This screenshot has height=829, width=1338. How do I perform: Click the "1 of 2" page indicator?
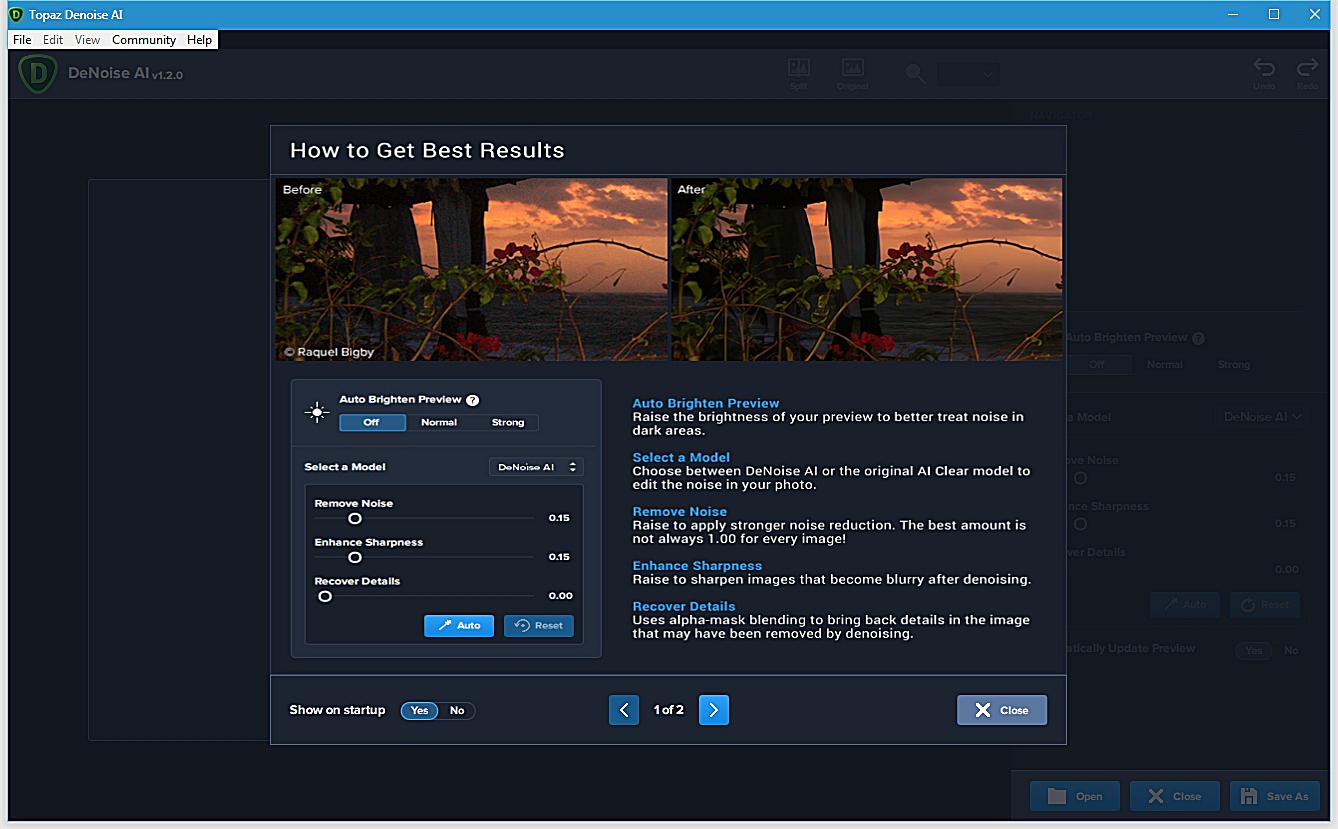[x=669, y=710]
